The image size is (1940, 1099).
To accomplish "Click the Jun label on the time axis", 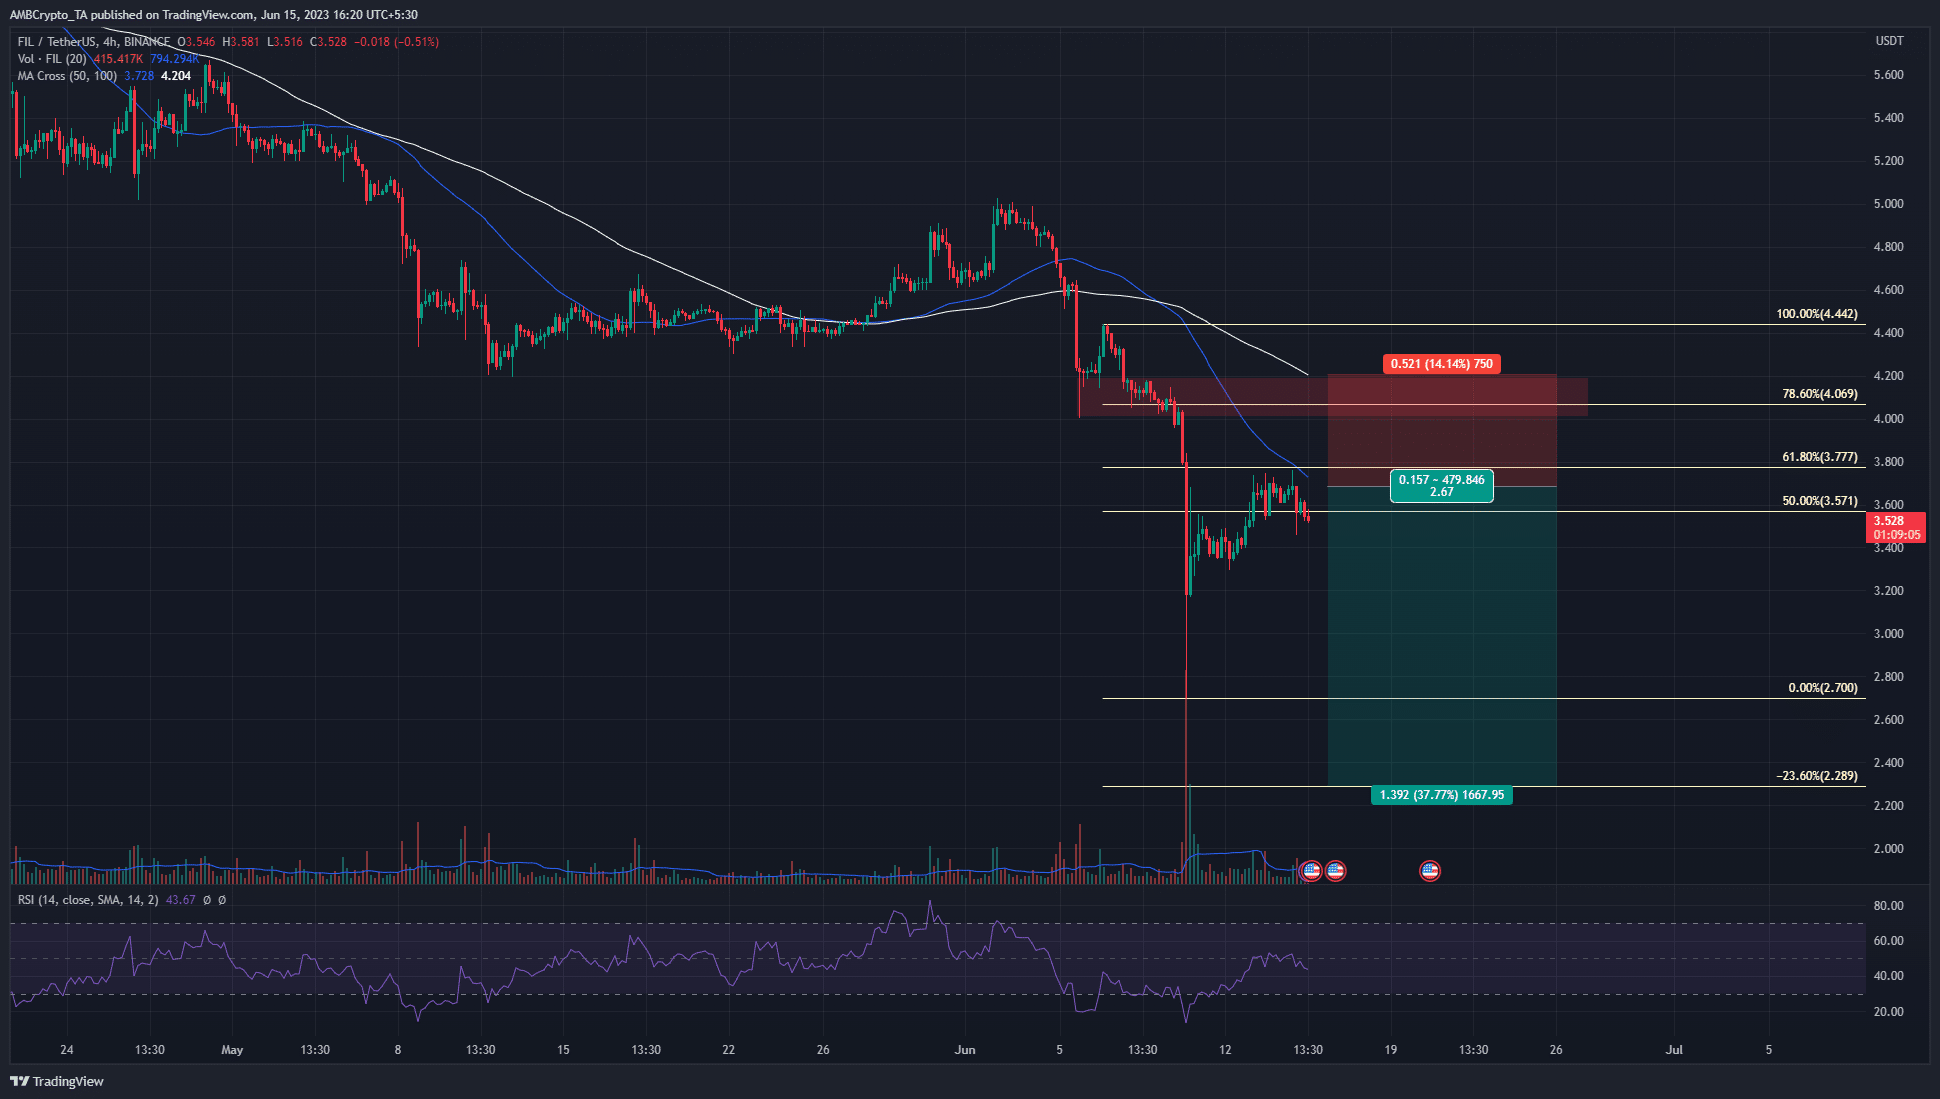I will [965, 1050].
